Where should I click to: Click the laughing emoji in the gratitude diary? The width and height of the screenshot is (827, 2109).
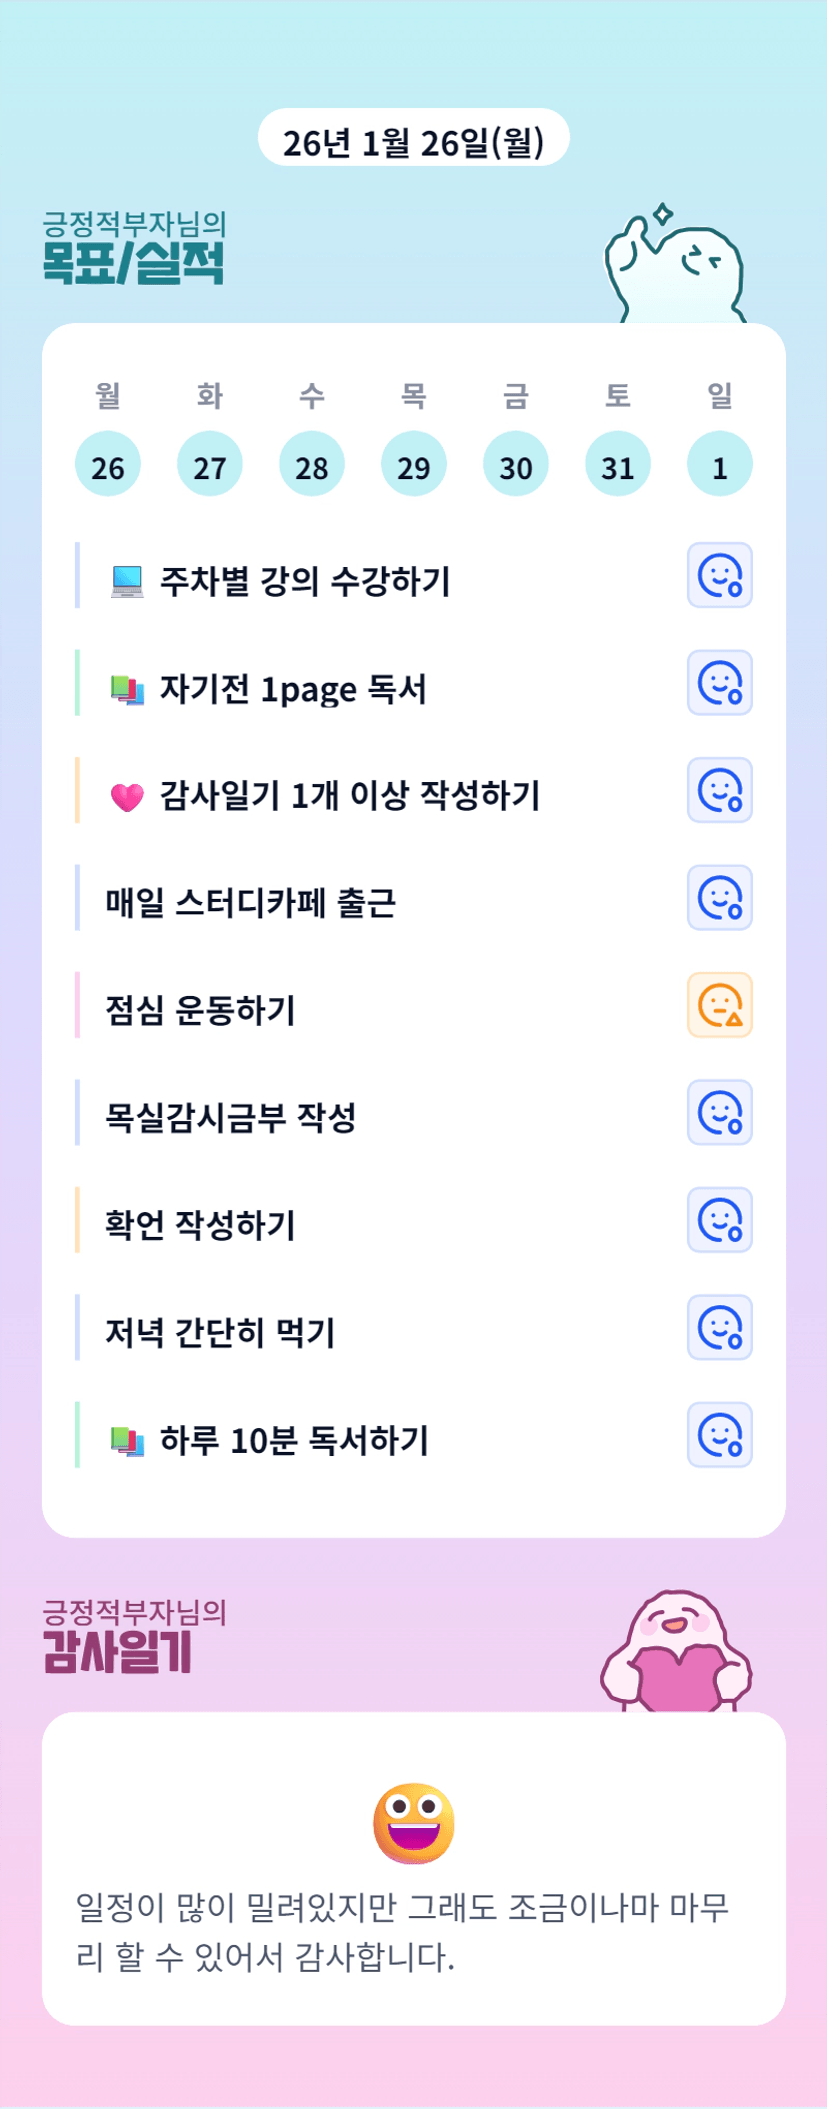[x=413, y=1822]
